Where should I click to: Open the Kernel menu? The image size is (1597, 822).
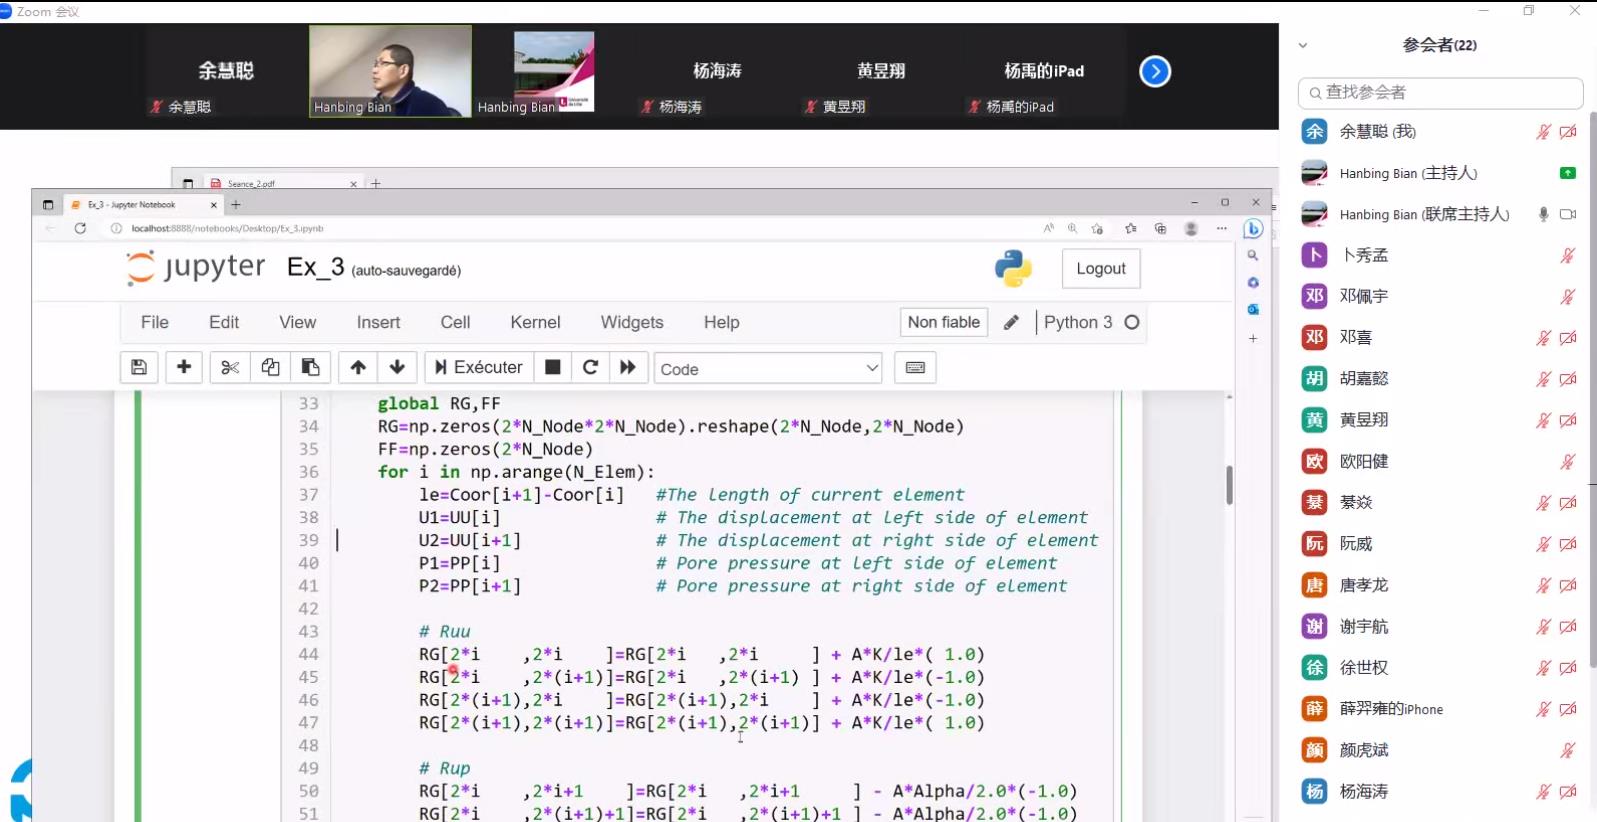pyautogui.click(x=535, y=322)
